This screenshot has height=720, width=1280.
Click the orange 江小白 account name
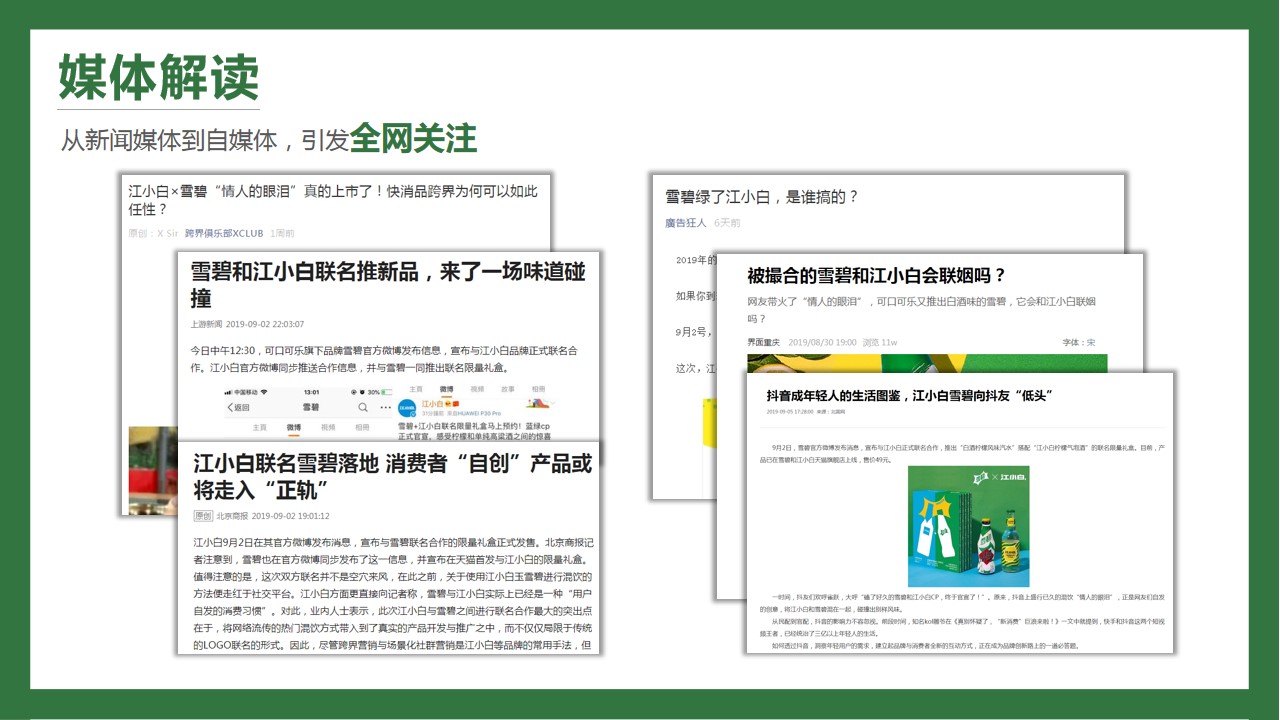tap(433, 404)
